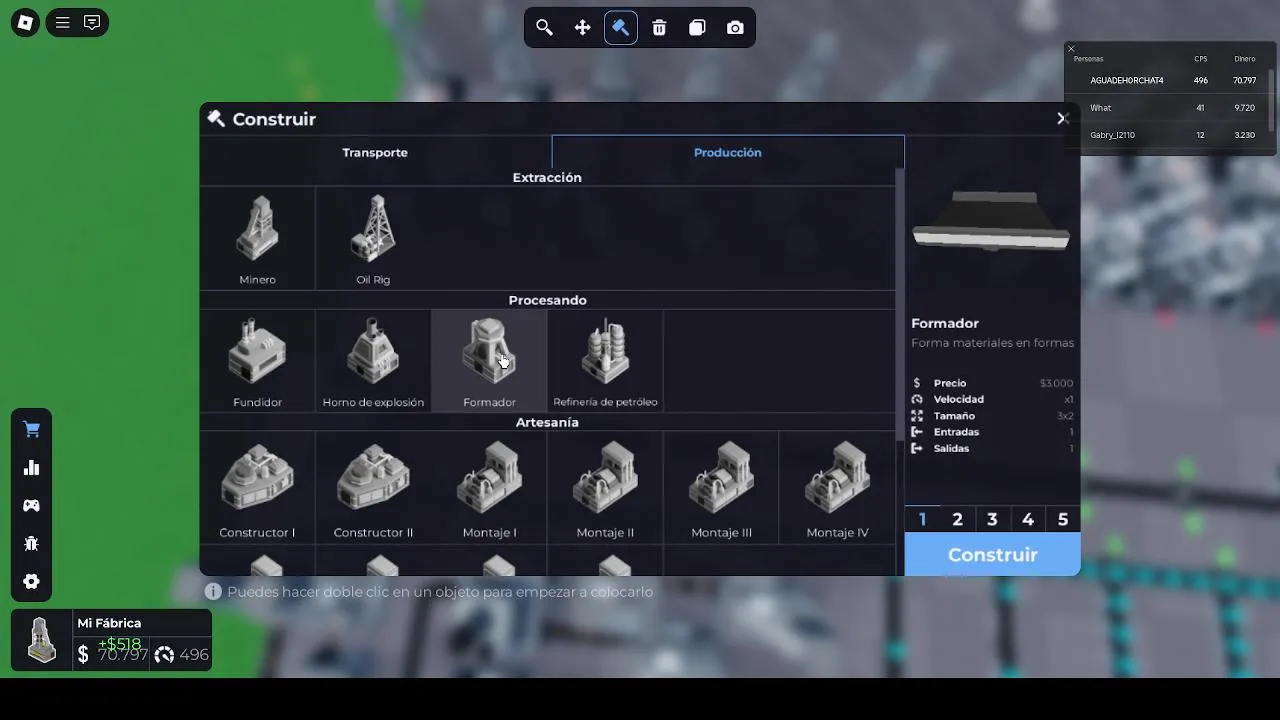The image size is (1280, 720).
Task: Click the Mi Fábrica factory thumbnail
Action: click(41, 640)
